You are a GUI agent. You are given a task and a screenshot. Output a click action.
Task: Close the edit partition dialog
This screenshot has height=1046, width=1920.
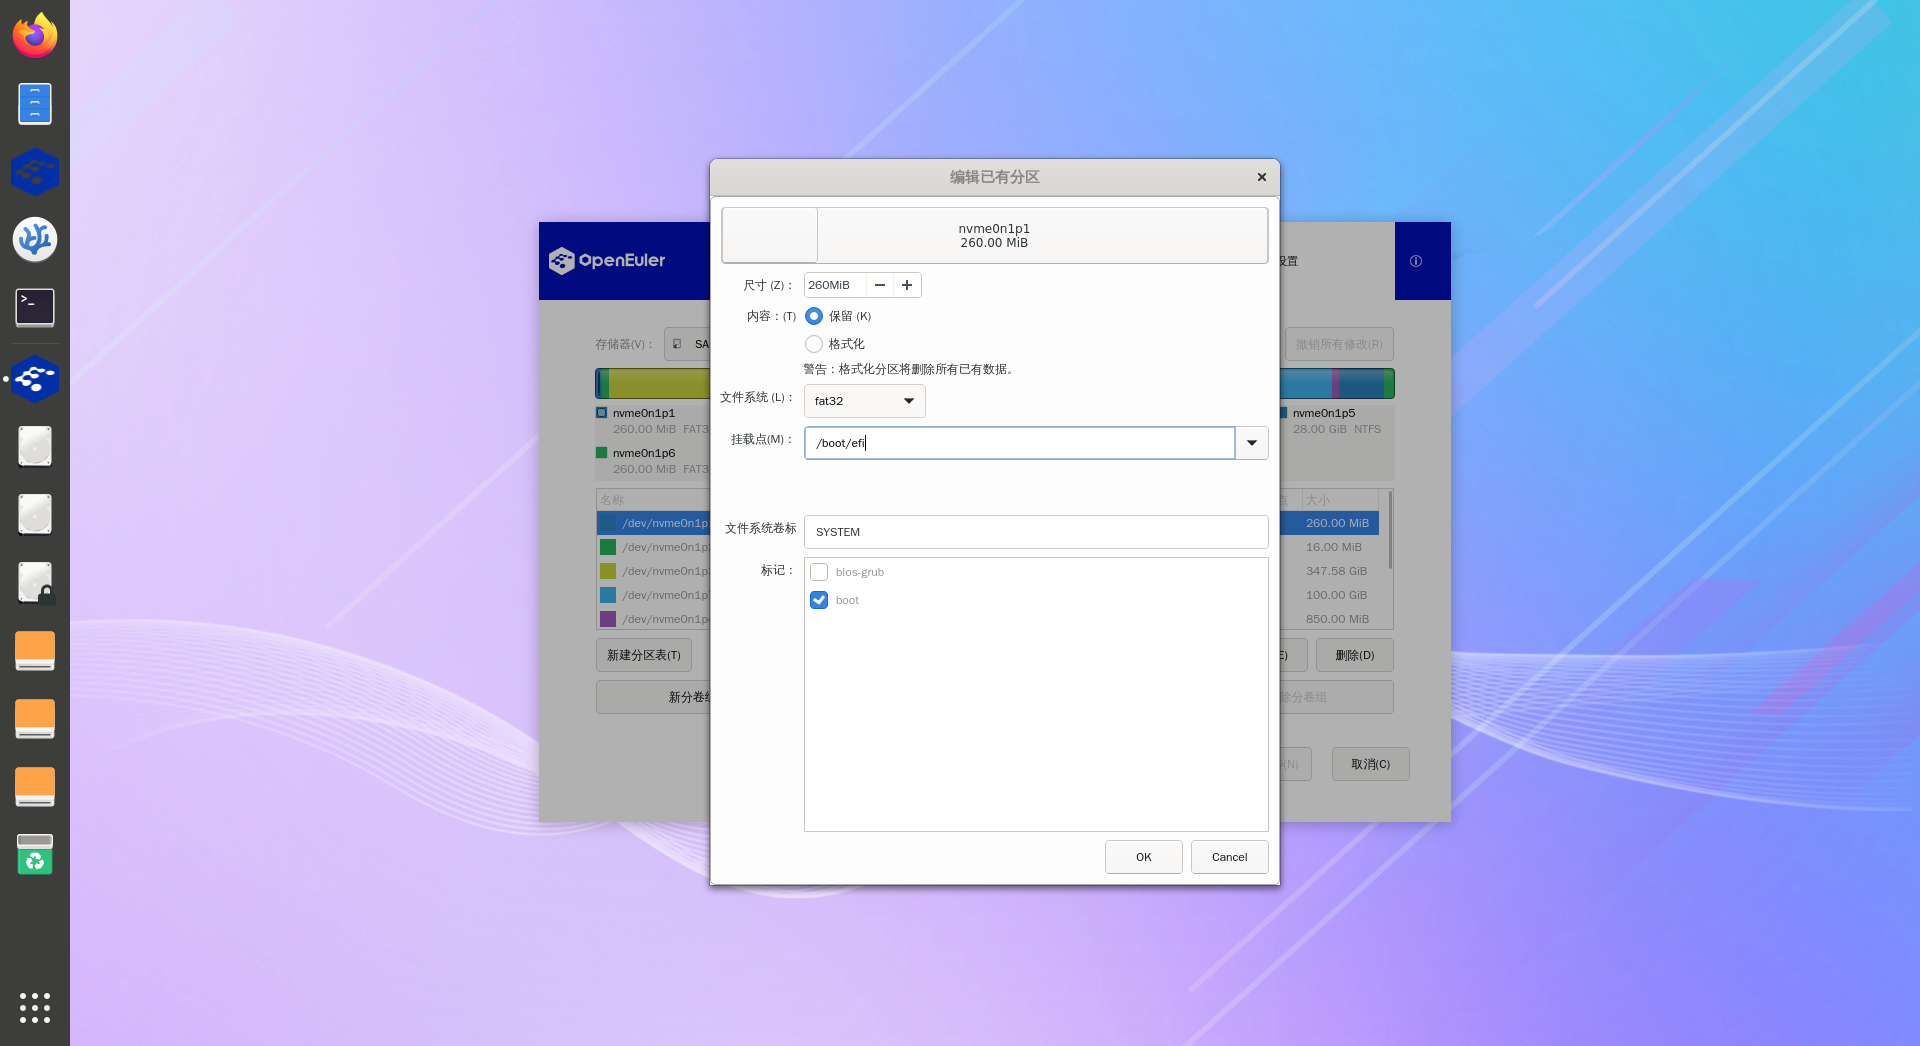[x=1261, y=177]
